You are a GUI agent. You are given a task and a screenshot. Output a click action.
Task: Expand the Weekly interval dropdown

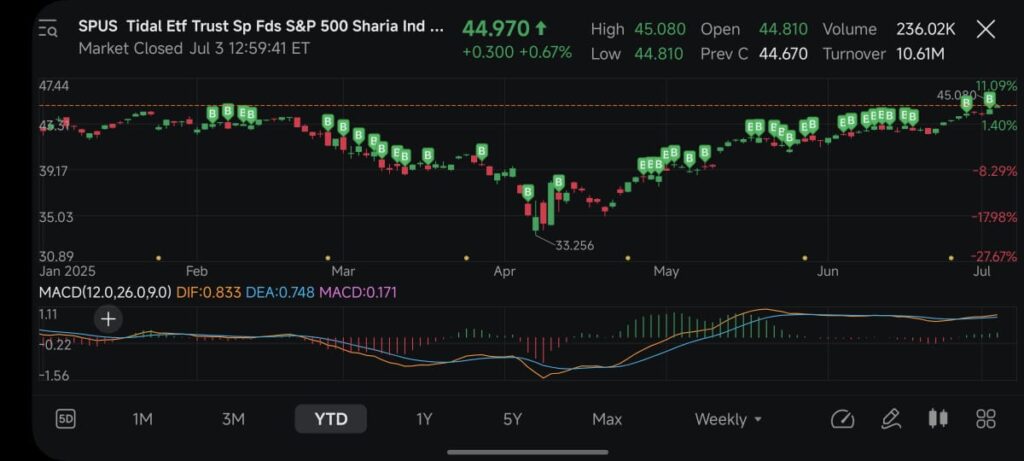tap(729, 419)
